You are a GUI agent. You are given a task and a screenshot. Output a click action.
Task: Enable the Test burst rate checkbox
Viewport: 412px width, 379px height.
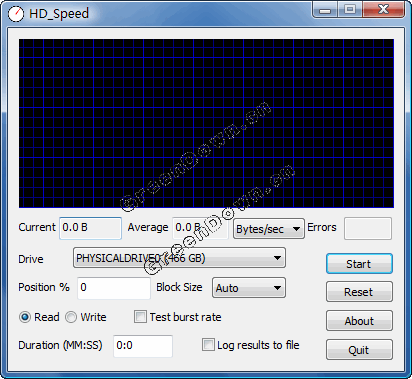[x=140, y=317]
